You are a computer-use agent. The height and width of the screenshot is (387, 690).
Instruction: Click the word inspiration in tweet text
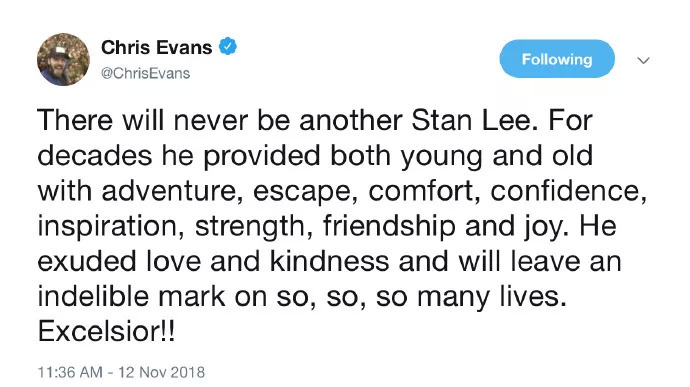point(111,226)
